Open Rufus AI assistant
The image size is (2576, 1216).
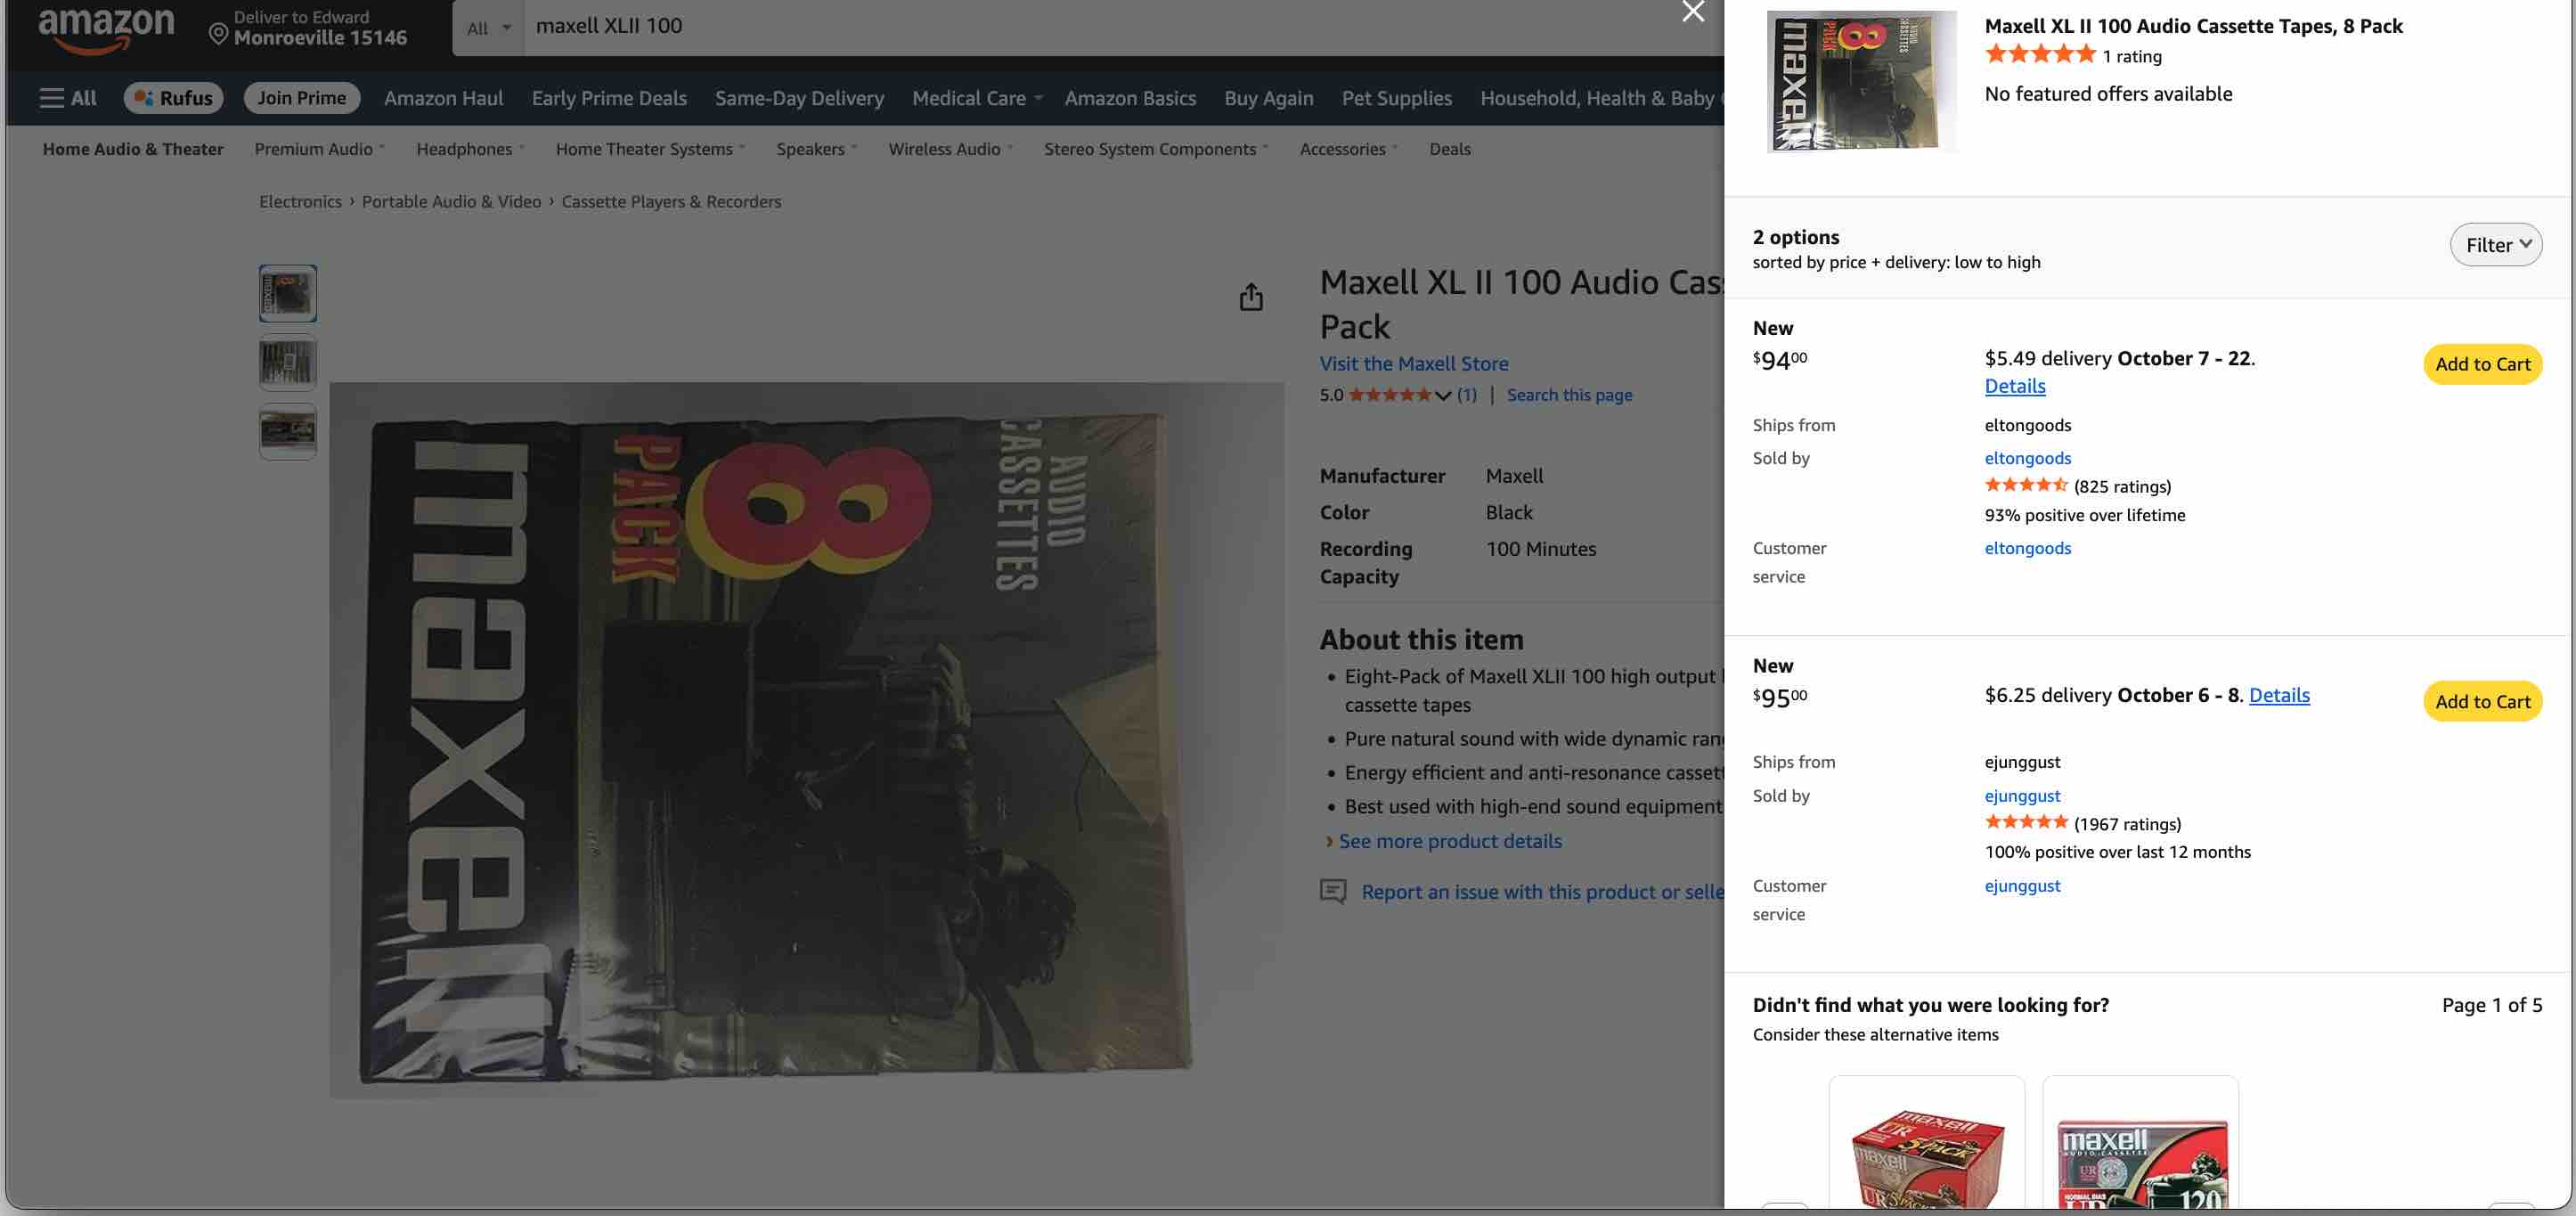173,97
